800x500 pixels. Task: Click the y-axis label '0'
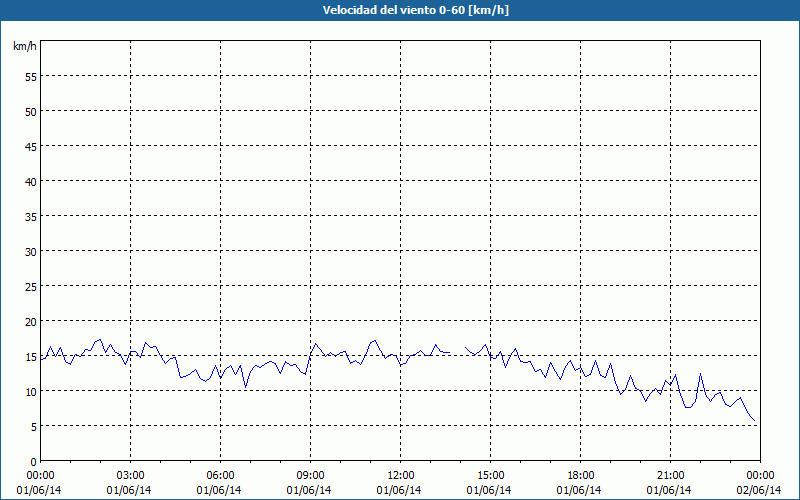[34, 462]
